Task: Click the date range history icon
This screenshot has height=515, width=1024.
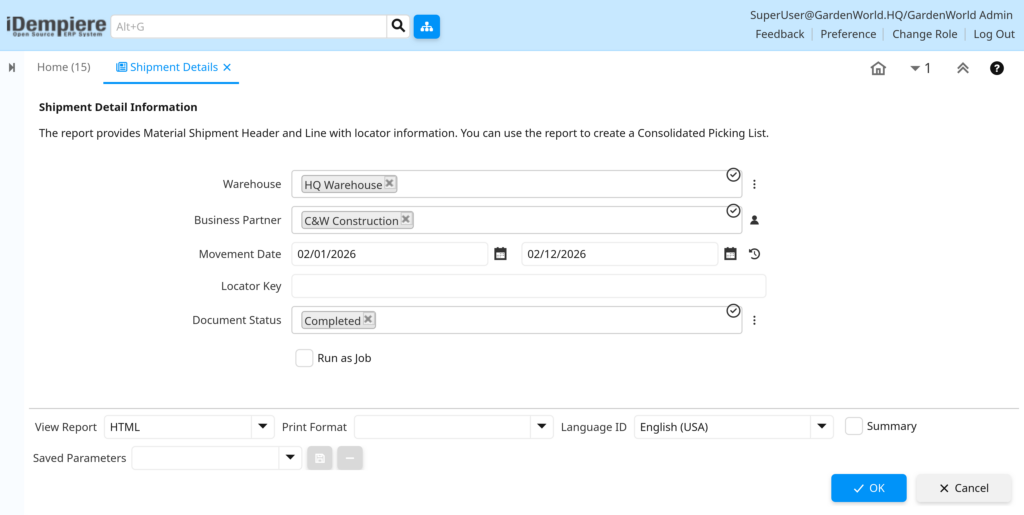Action: 754,254
